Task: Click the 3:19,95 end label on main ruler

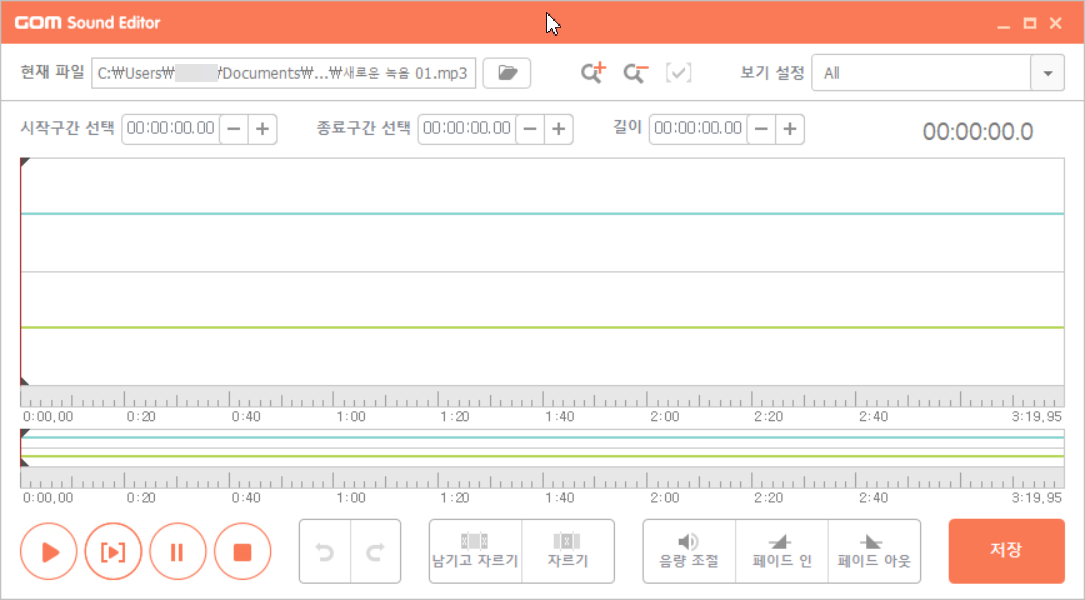Action: coord(1036,417)
